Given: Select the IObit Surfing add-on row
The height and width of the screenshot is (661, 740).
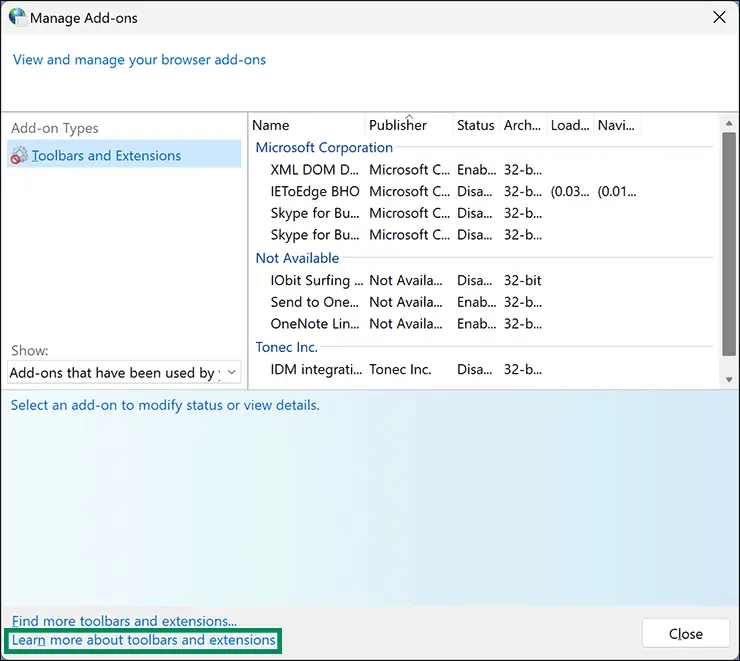Looking at the screenshot, I should coord(482,280).
